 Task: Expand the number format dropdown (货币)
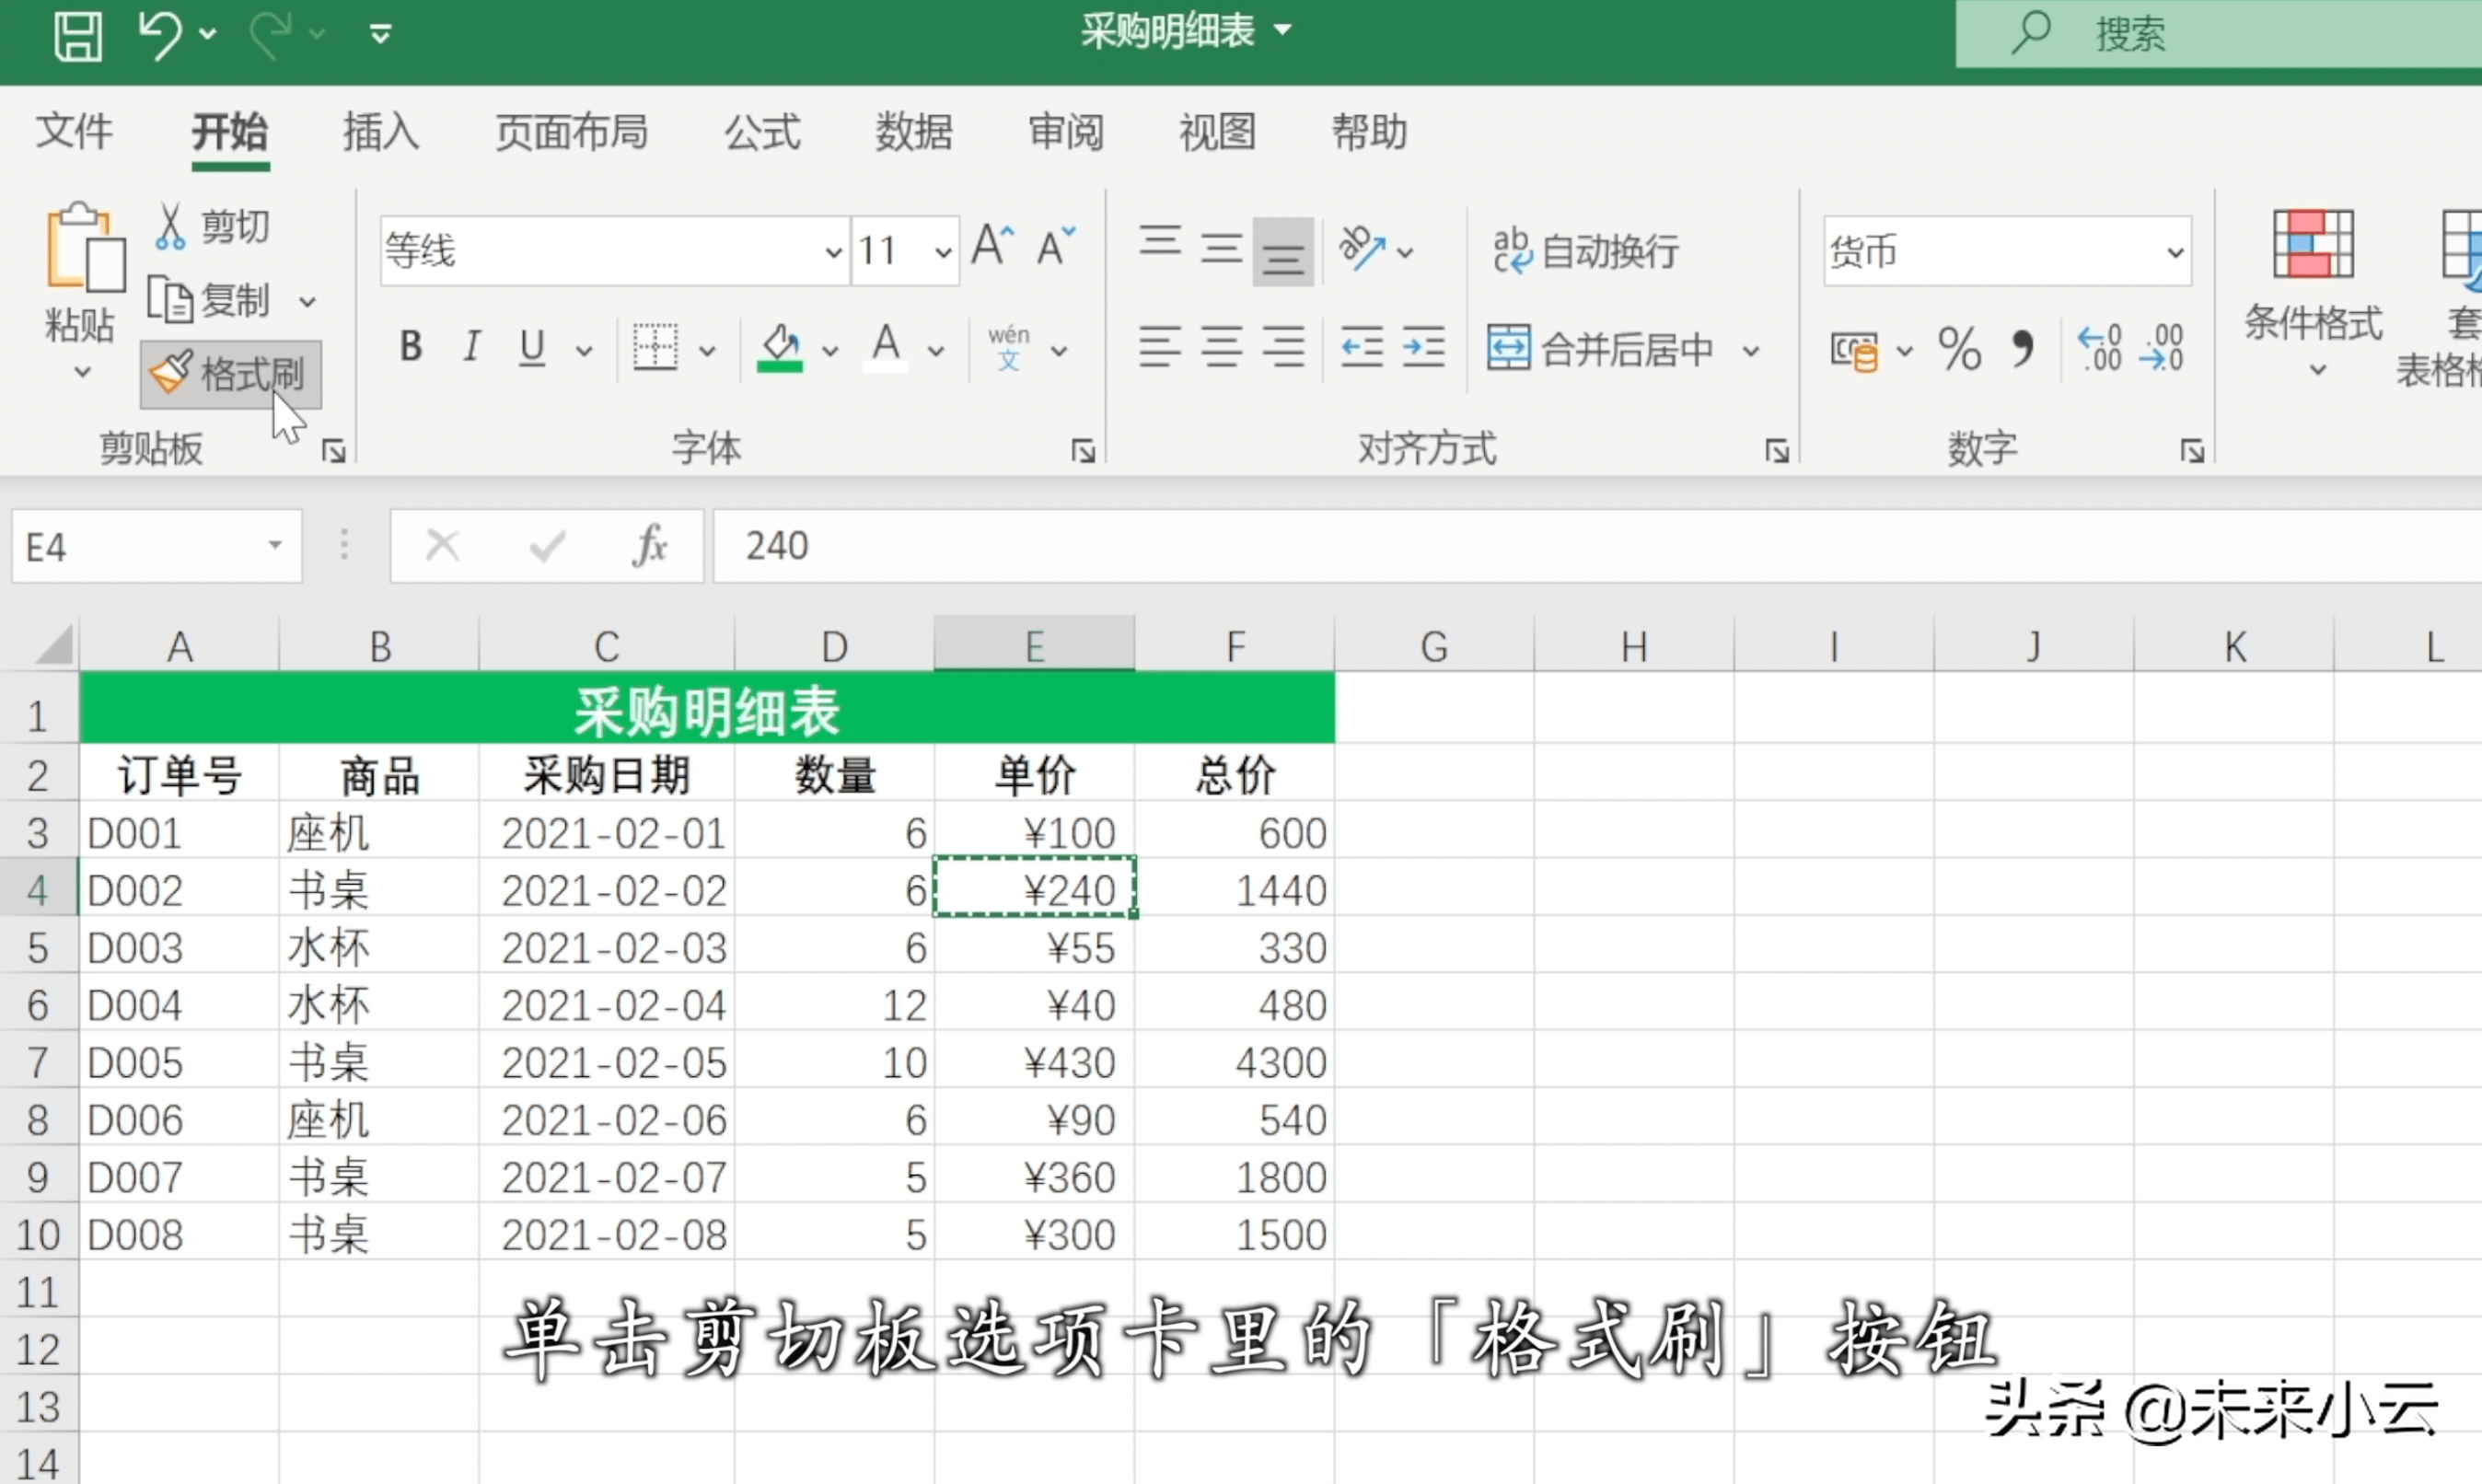click(x=2174, y=252)
